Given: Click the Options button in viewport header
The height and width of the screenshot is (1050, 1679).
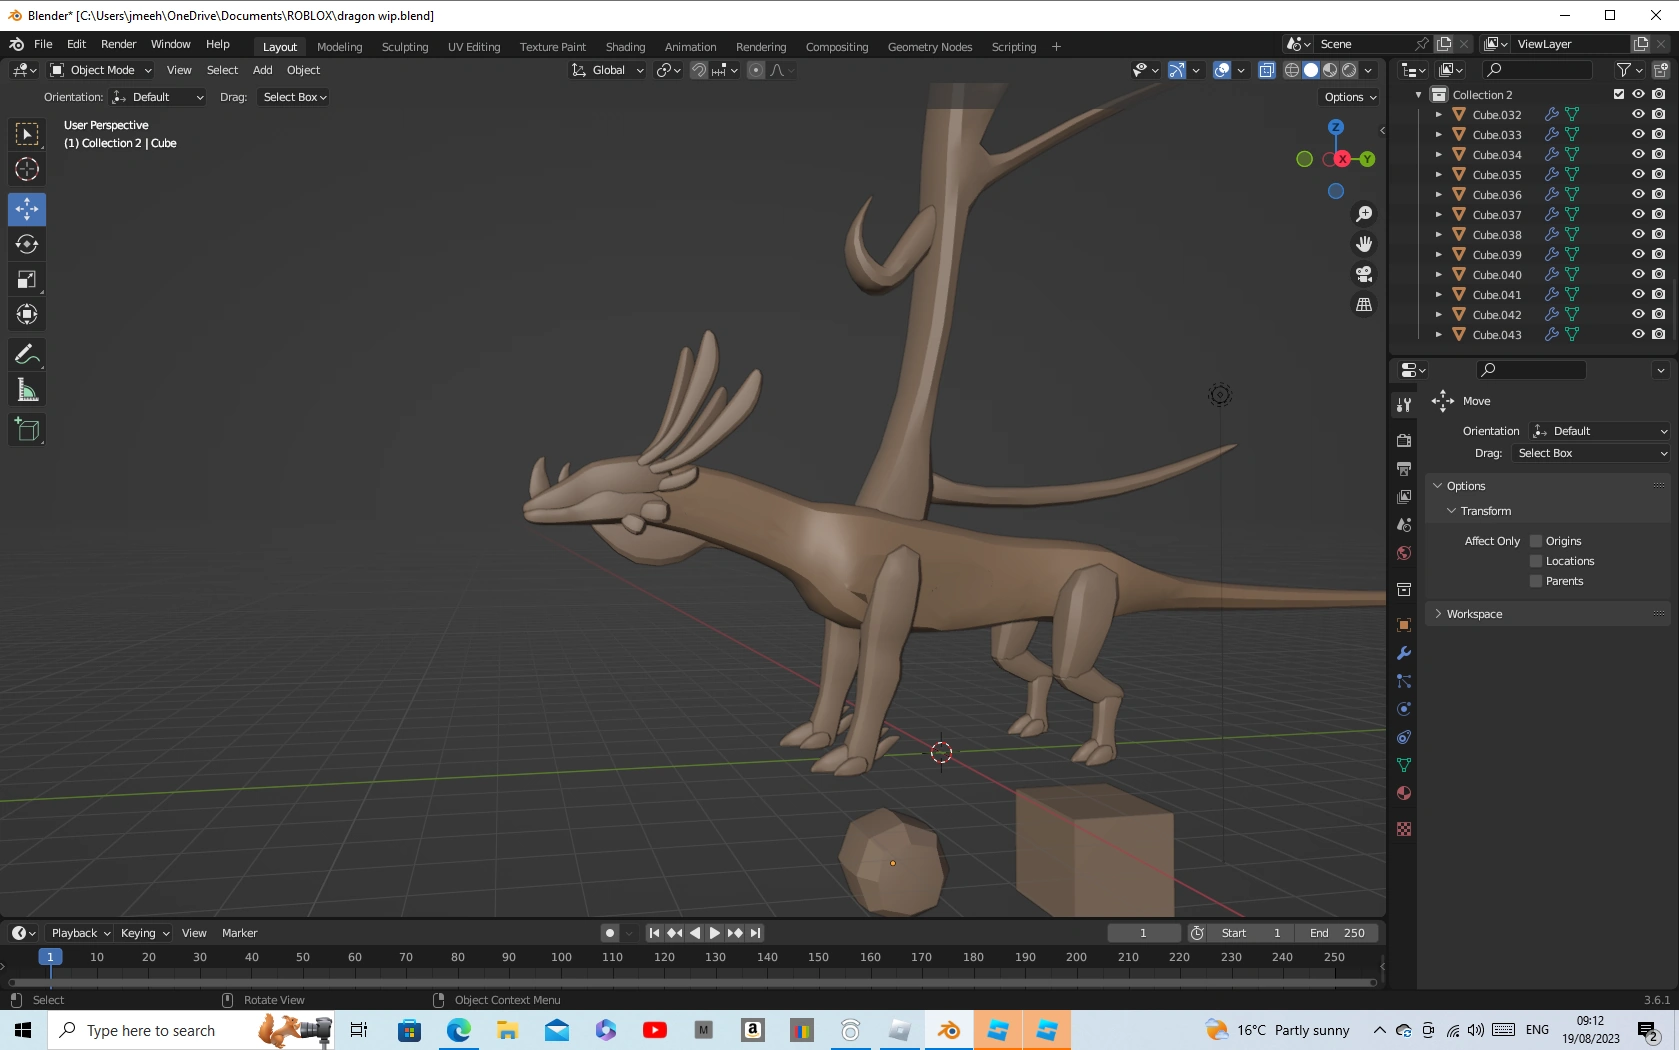Looking at the screenshot, I should click(x=1350, y=97).
